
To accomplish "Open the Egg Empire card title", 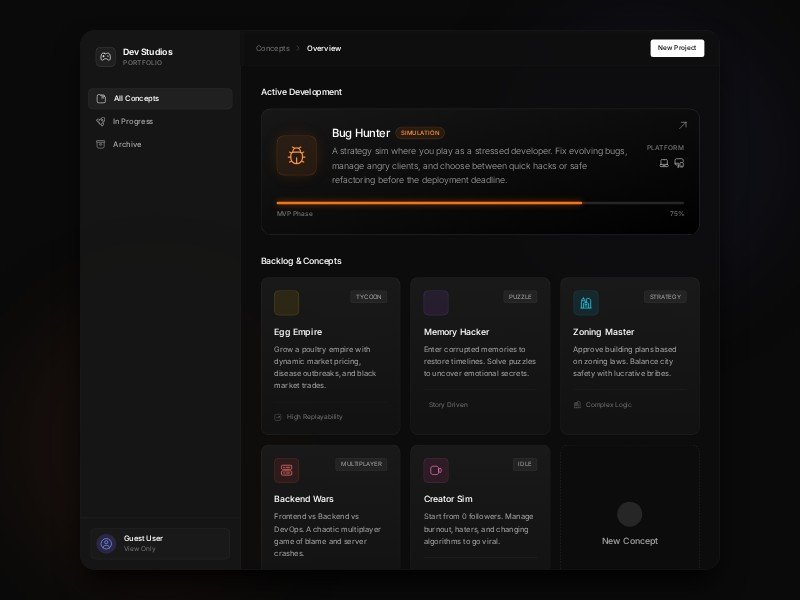I will tap(298, 332).
